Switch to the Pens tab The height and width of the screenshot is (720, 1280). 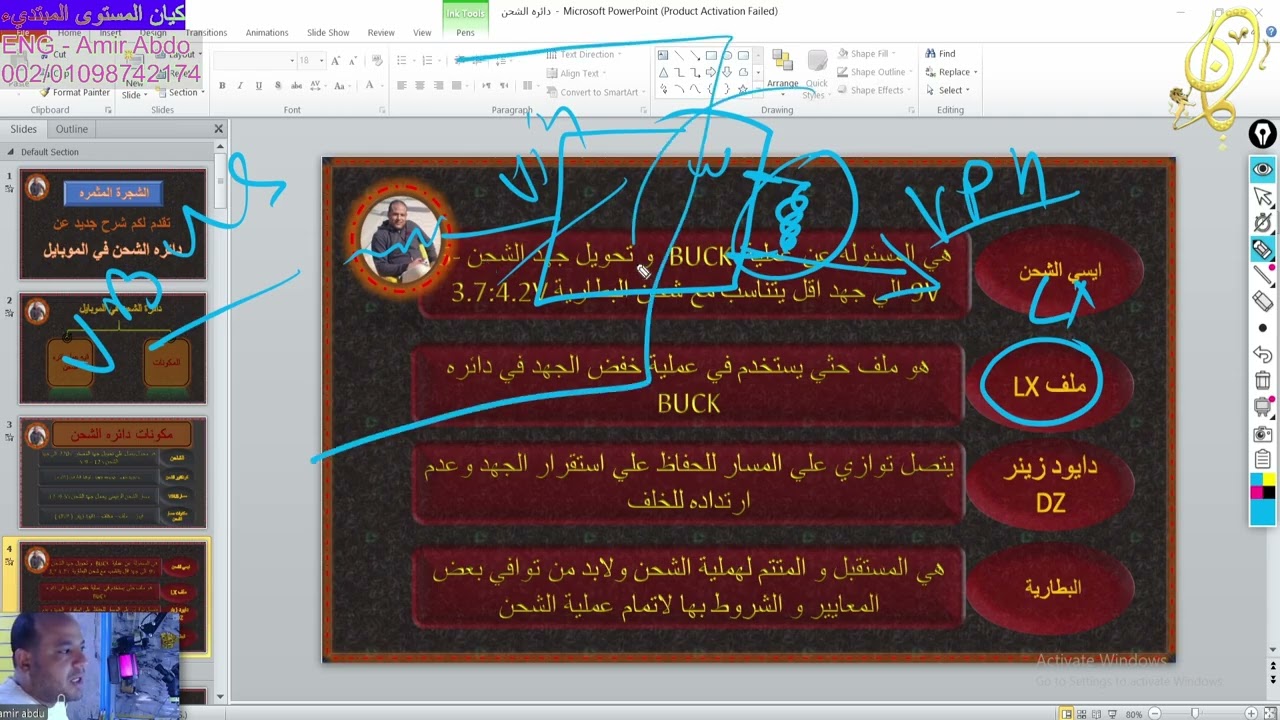coord(465,33)
